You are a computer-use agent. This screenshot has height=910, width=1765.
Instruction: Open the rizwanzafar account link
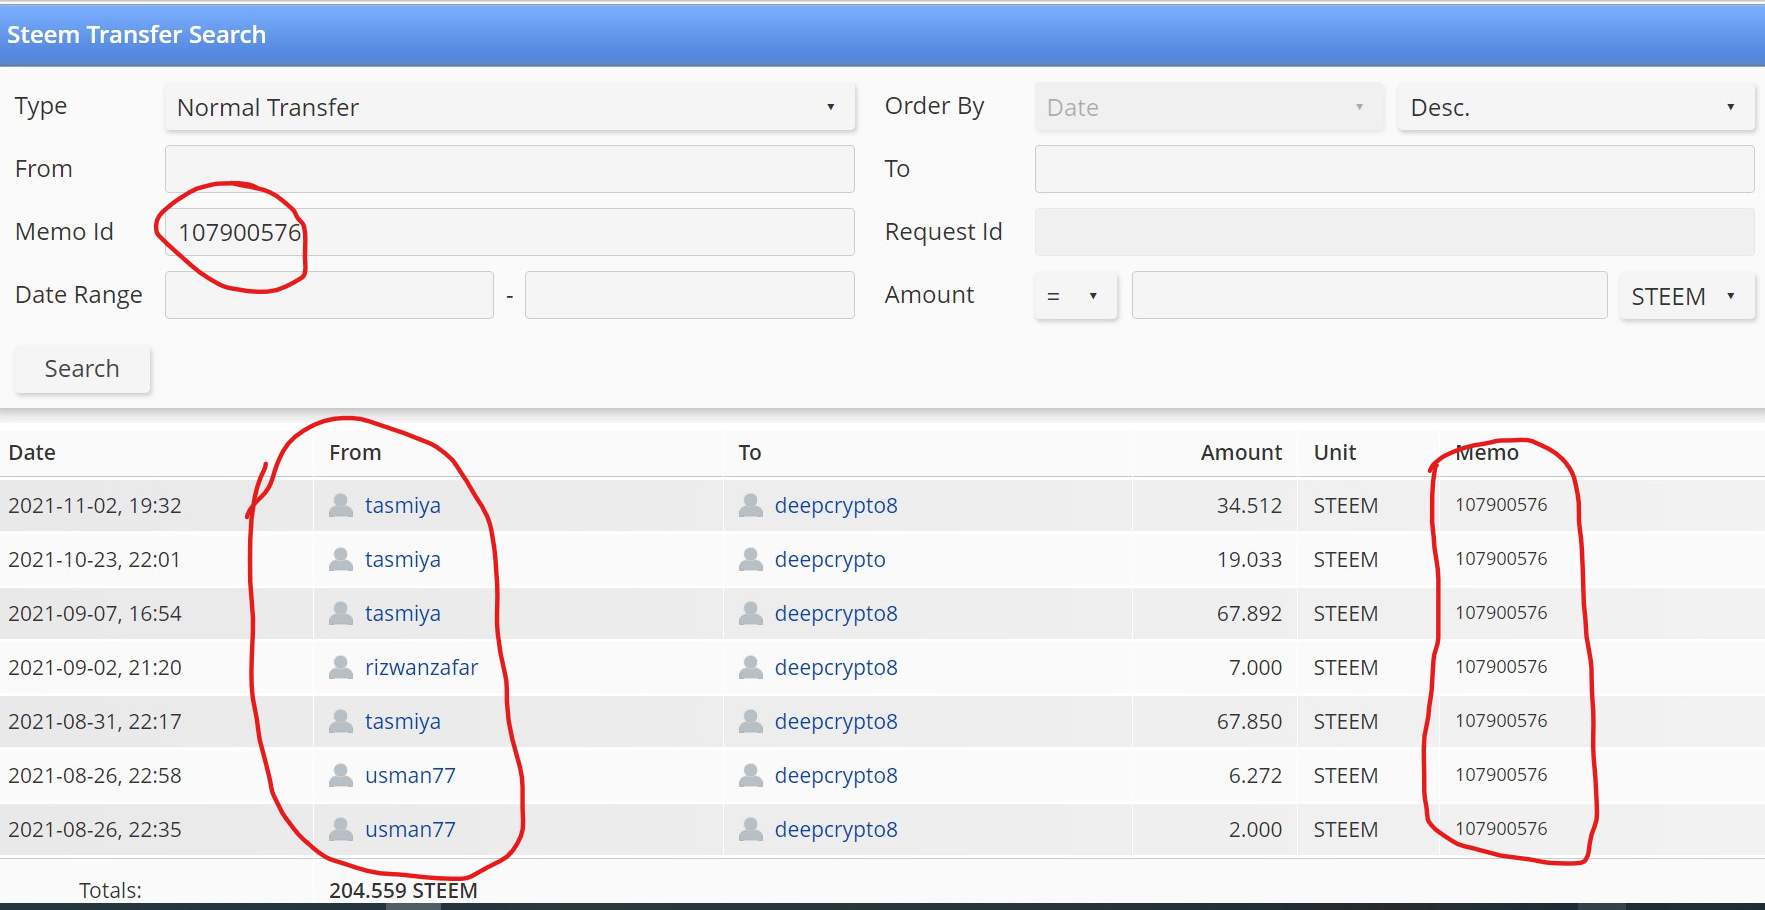[422, 667]
